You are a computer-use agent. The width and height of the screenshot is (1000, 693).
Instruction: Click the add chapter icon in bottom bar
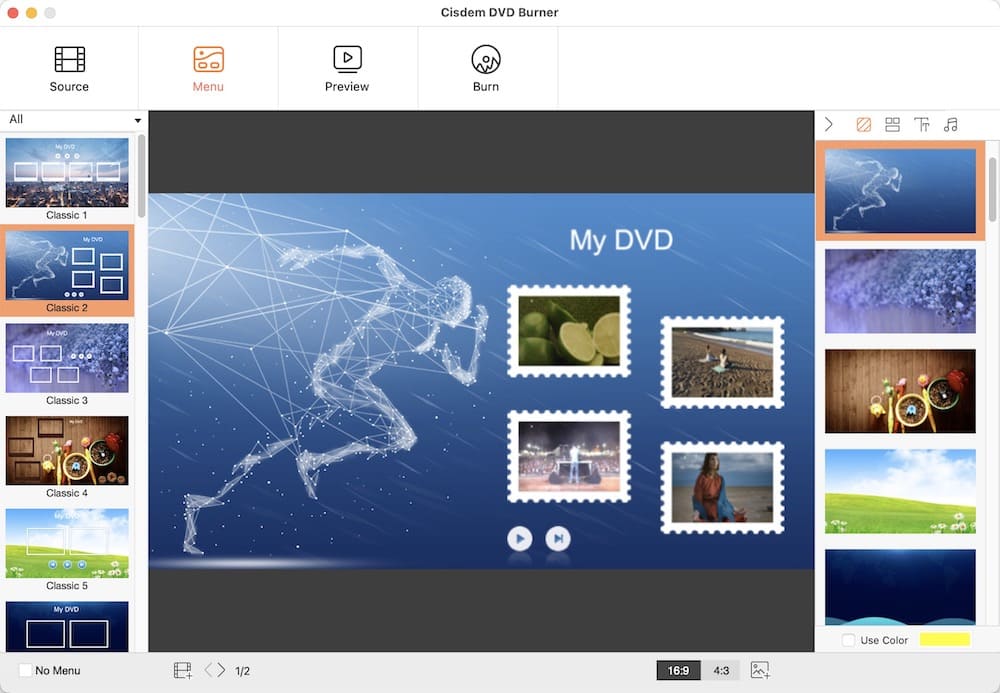click(183, 671)
